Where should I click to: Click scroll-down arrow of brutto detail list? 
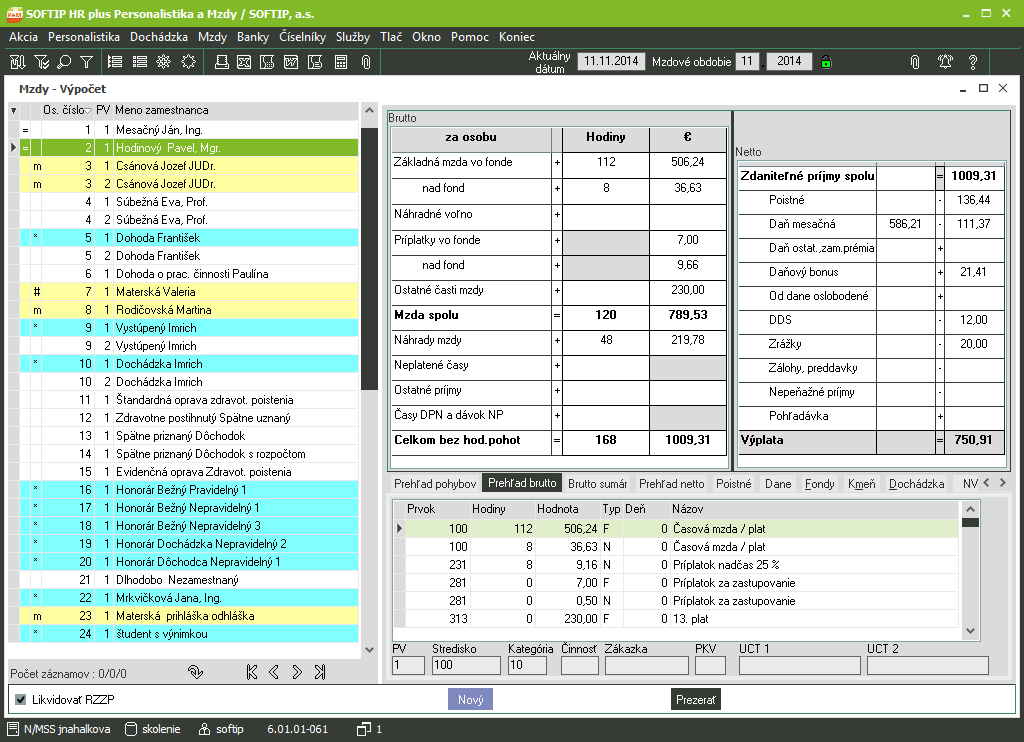[x=970, y=631]
